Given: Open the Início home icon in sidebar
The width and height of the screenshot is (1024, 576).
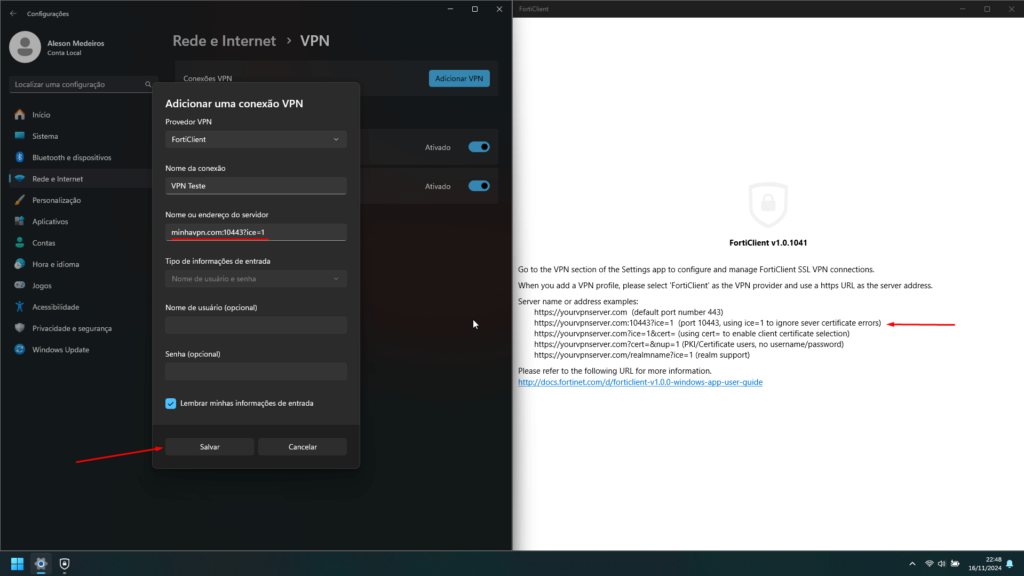Looking at the screenshot, I should 20,115.
